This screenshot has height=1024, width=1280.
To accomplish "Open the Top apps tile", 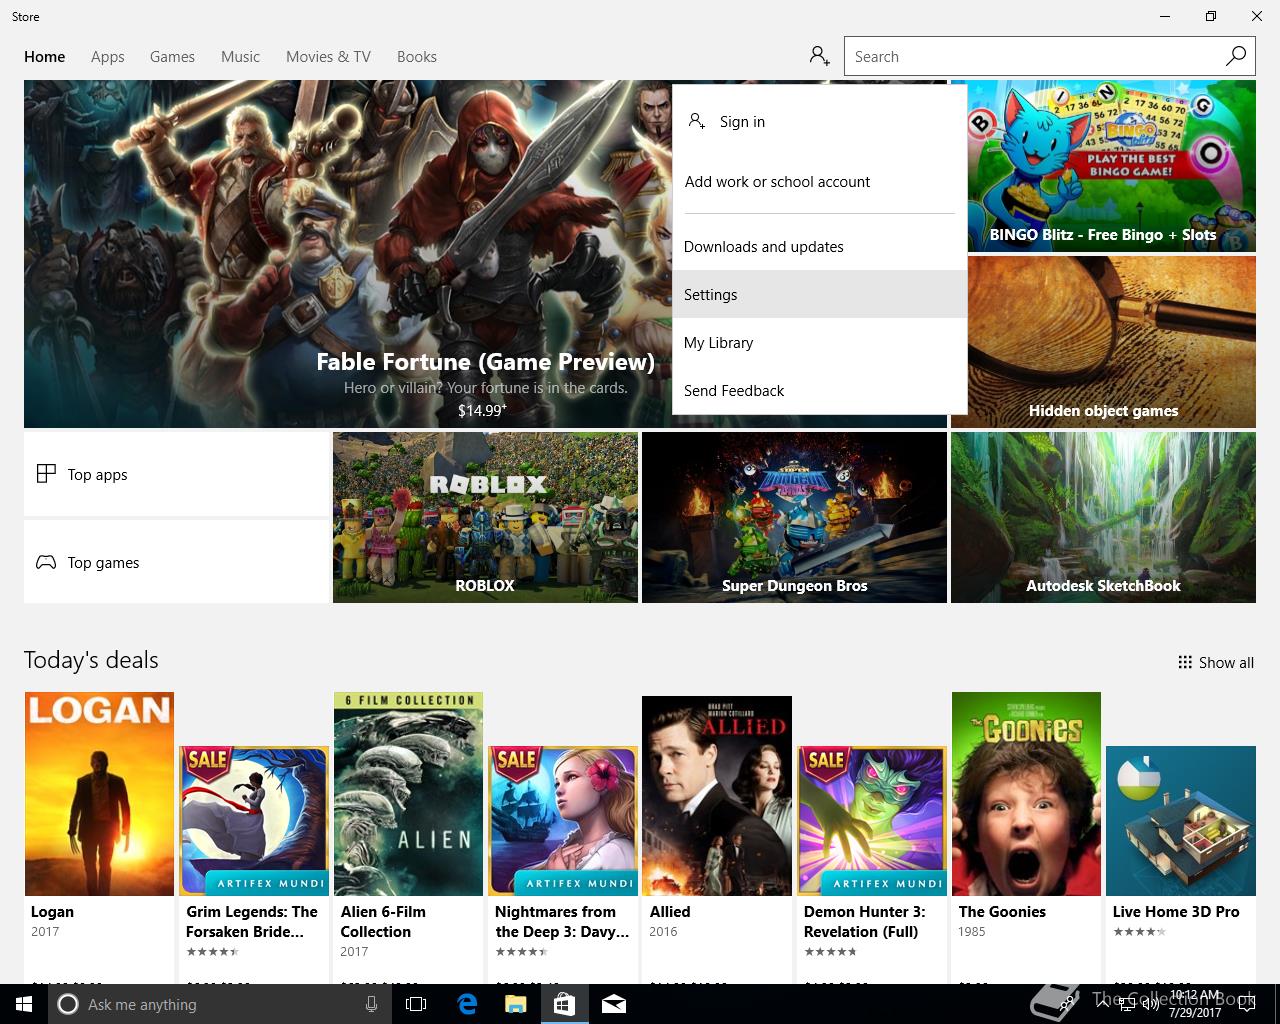I will tap(175, 474).
